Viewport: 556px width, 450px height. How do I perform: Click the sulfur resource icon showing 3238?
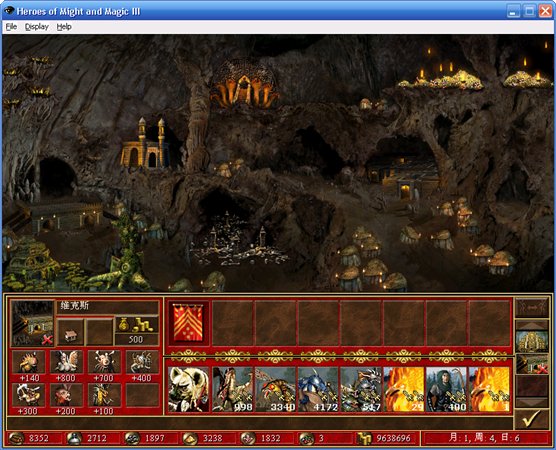[x=190, y=438]
